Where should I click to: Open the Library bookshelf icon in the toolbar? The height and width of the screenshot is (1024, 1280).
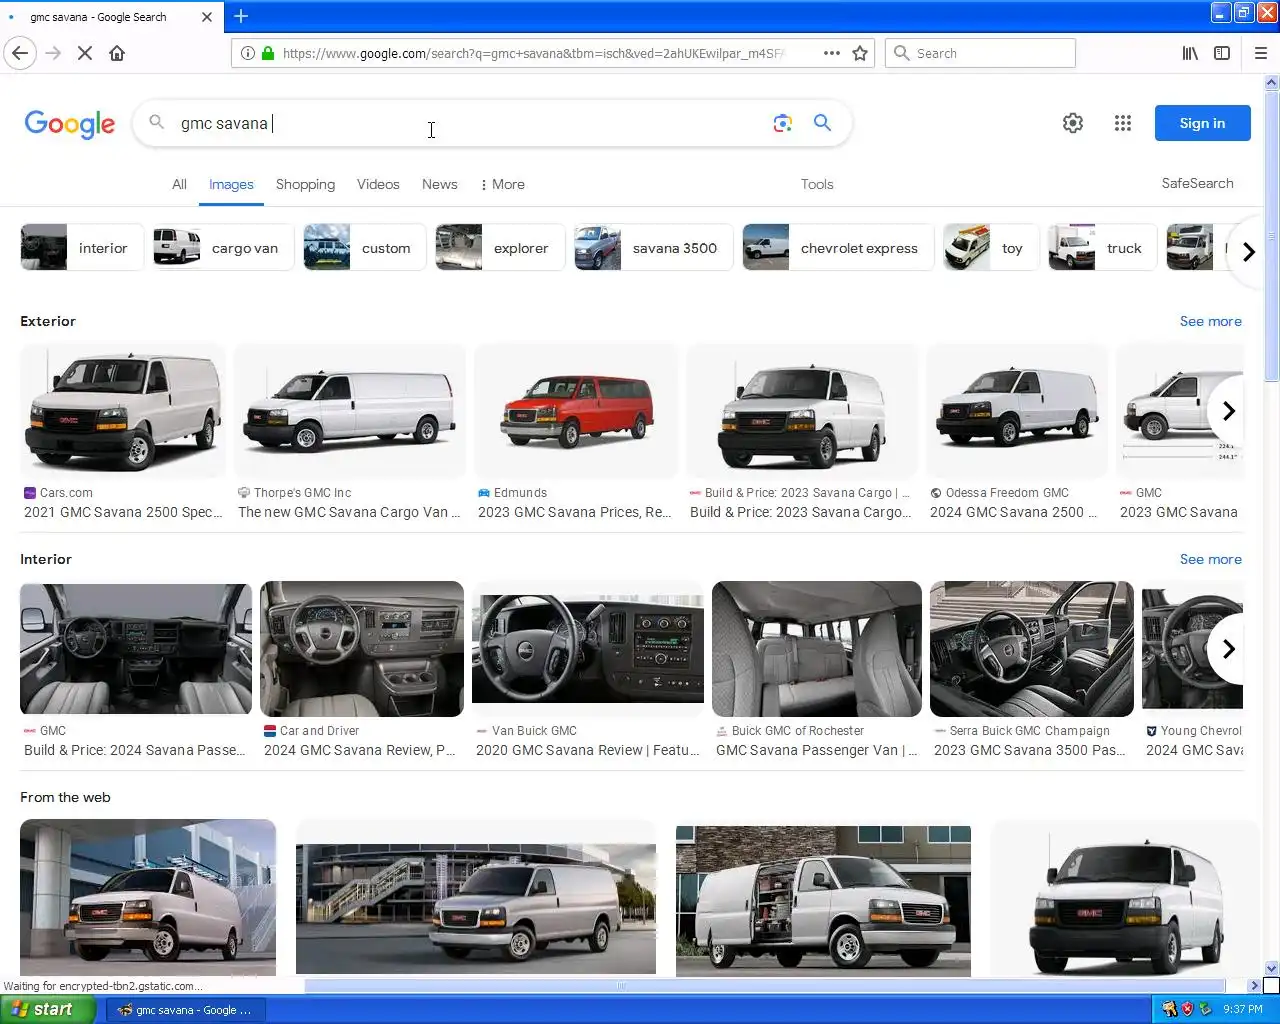(1190, 53)
